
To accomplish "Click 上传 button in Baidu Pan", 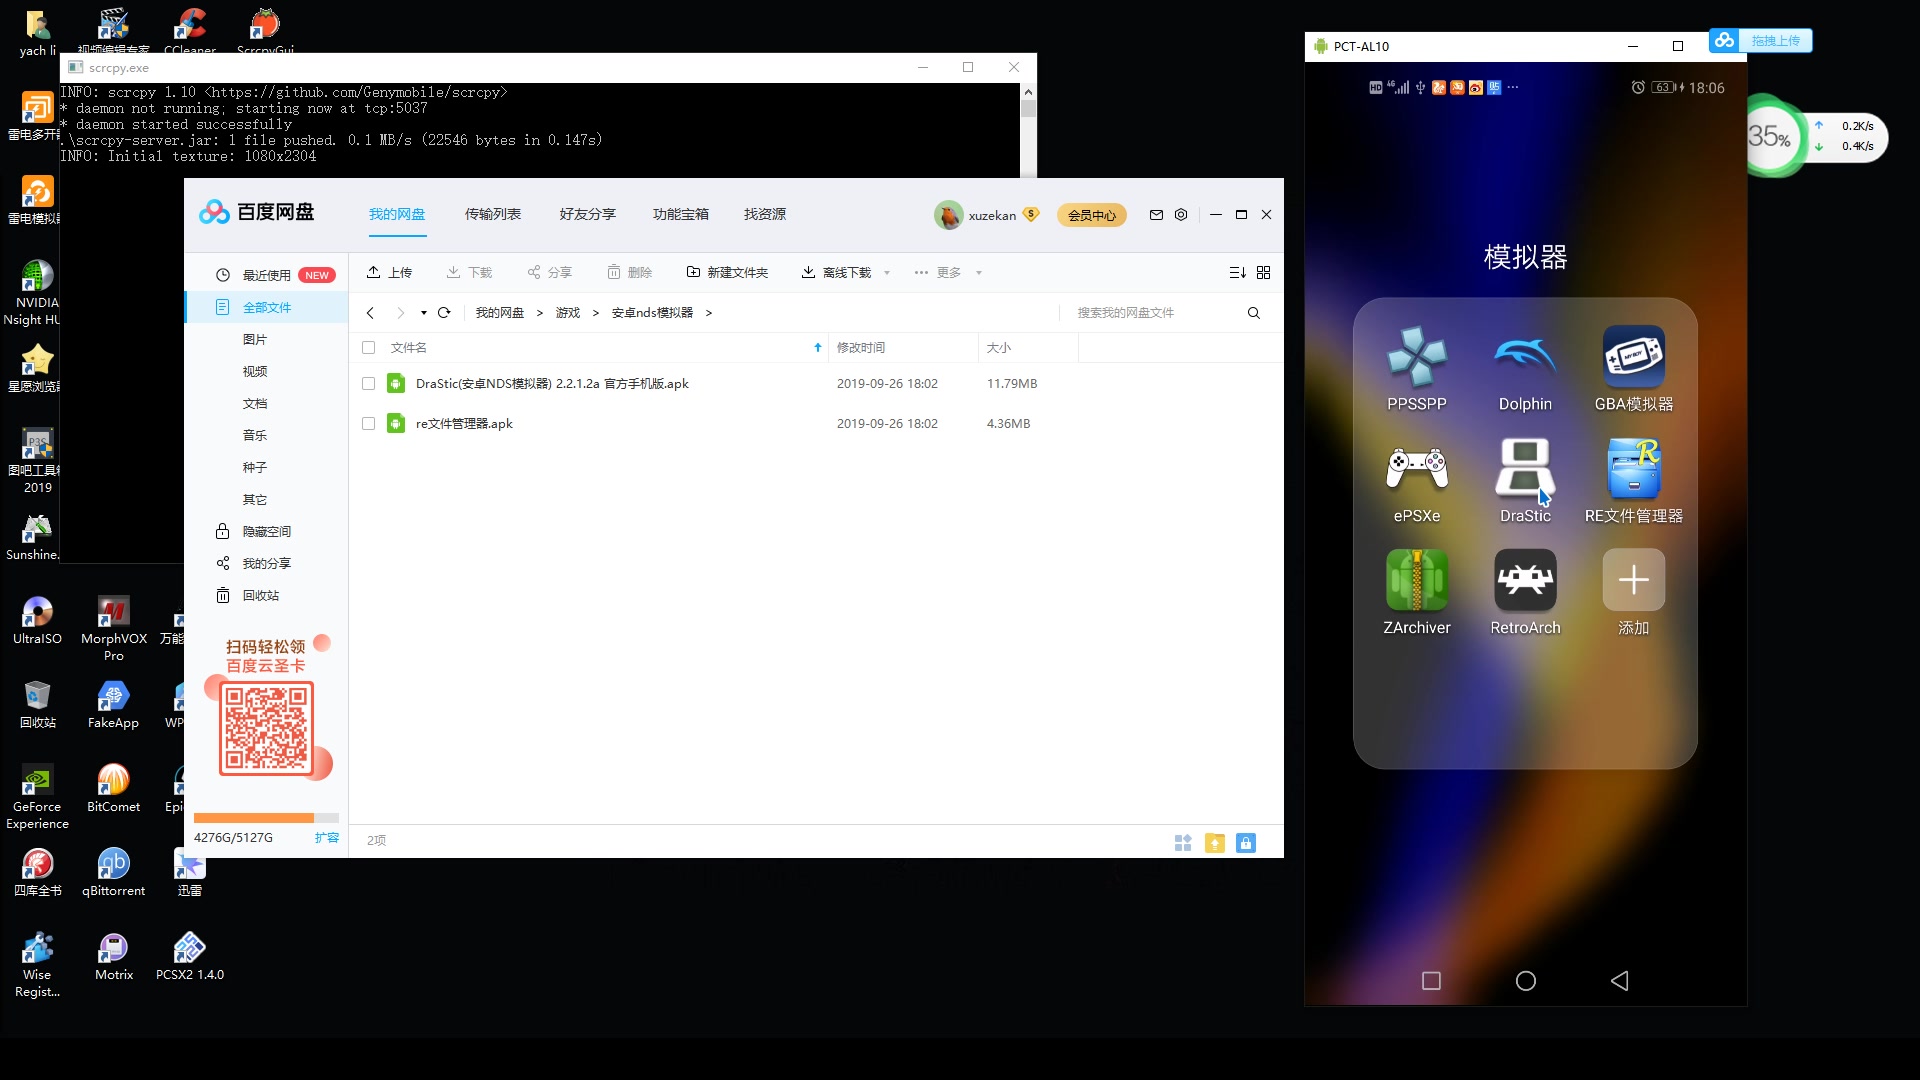I will [x=390, y=272].
